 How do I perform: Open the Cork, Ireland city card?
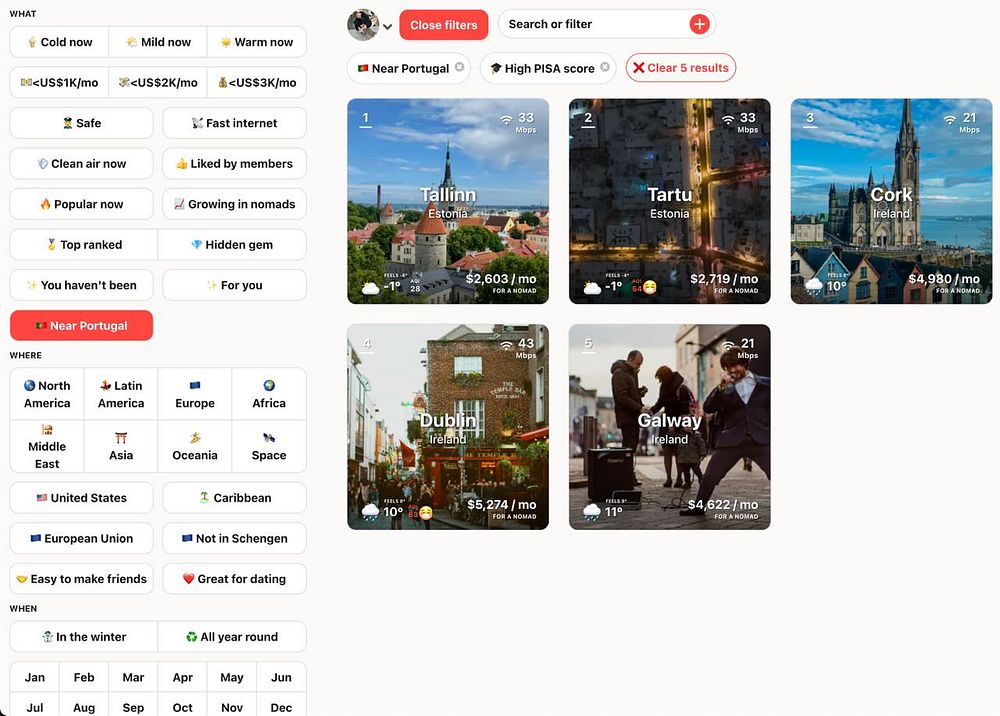coord(892,201)
